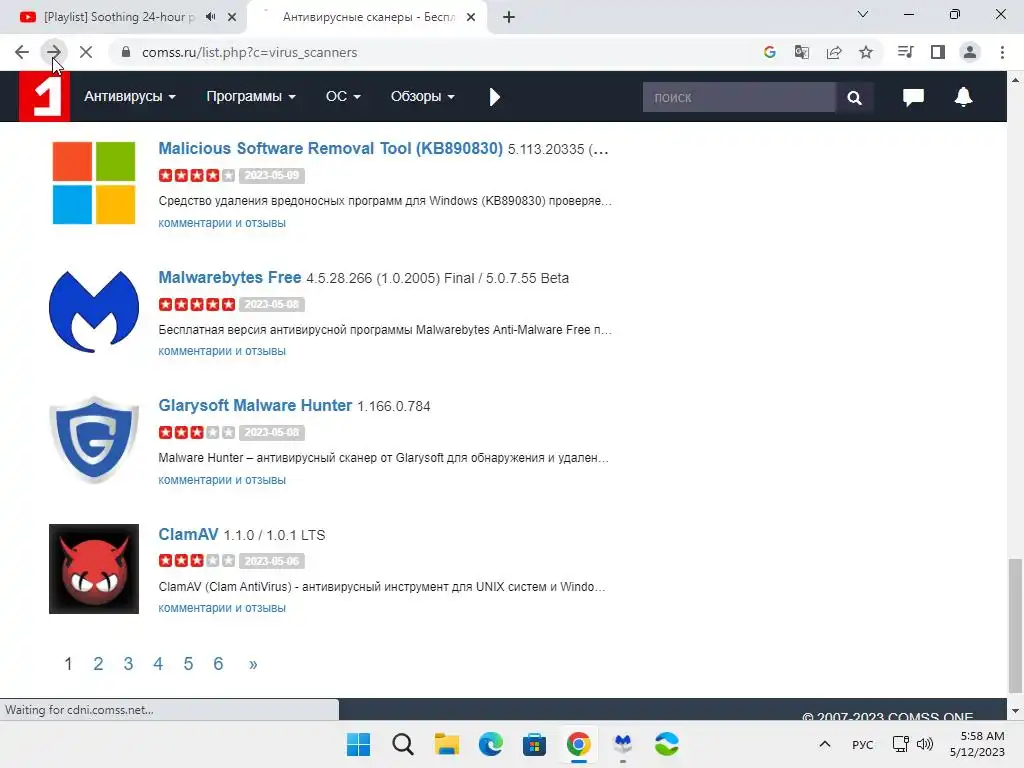Open Chrome three-dot menu

pyautogui.click(x=1002, y=52)
